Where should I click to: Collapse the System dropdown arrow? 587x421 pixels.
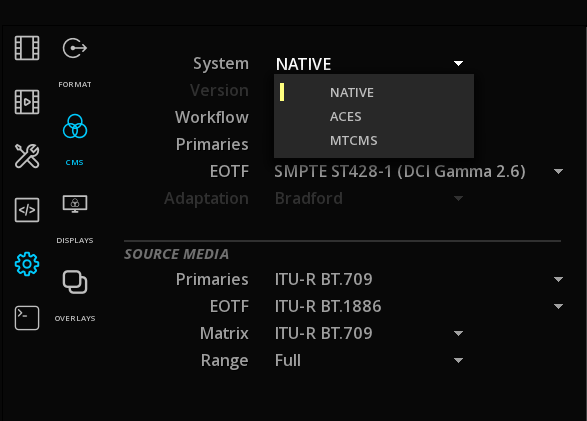click(x=458, y=63)
